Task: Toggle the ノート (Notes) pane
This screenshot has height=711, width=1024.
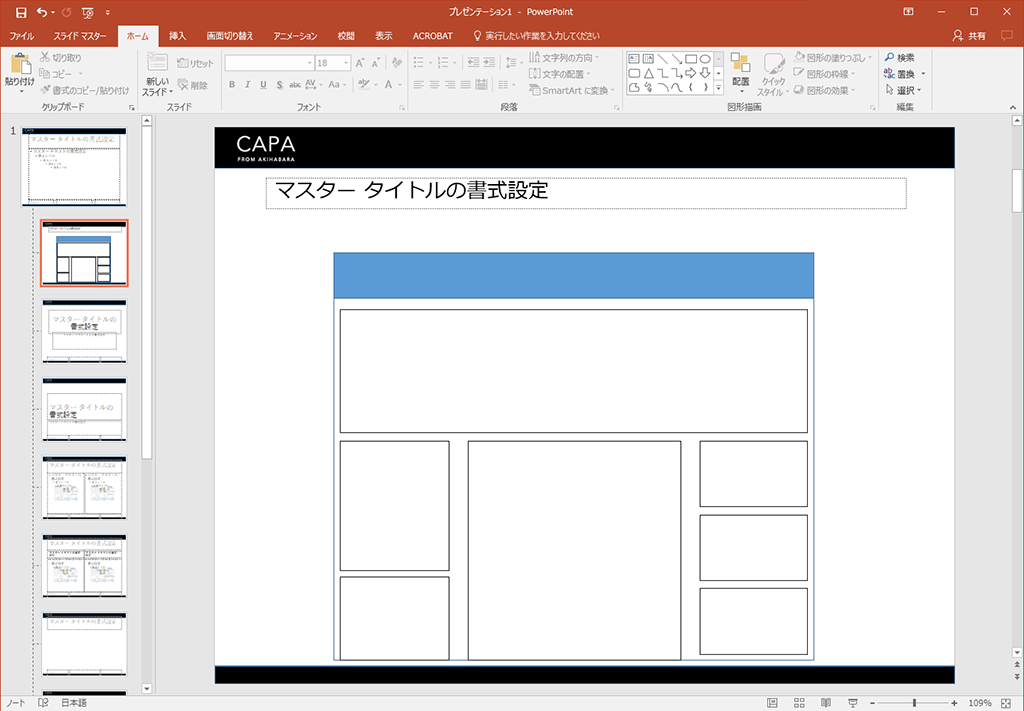Action: click(16, 703)
